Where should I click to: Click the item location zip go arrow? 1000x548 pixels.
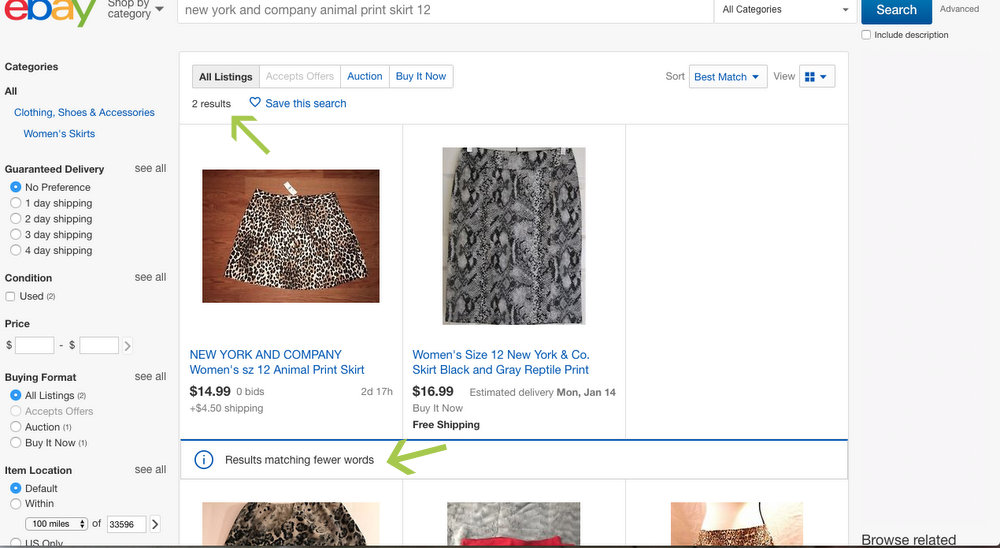154,524
